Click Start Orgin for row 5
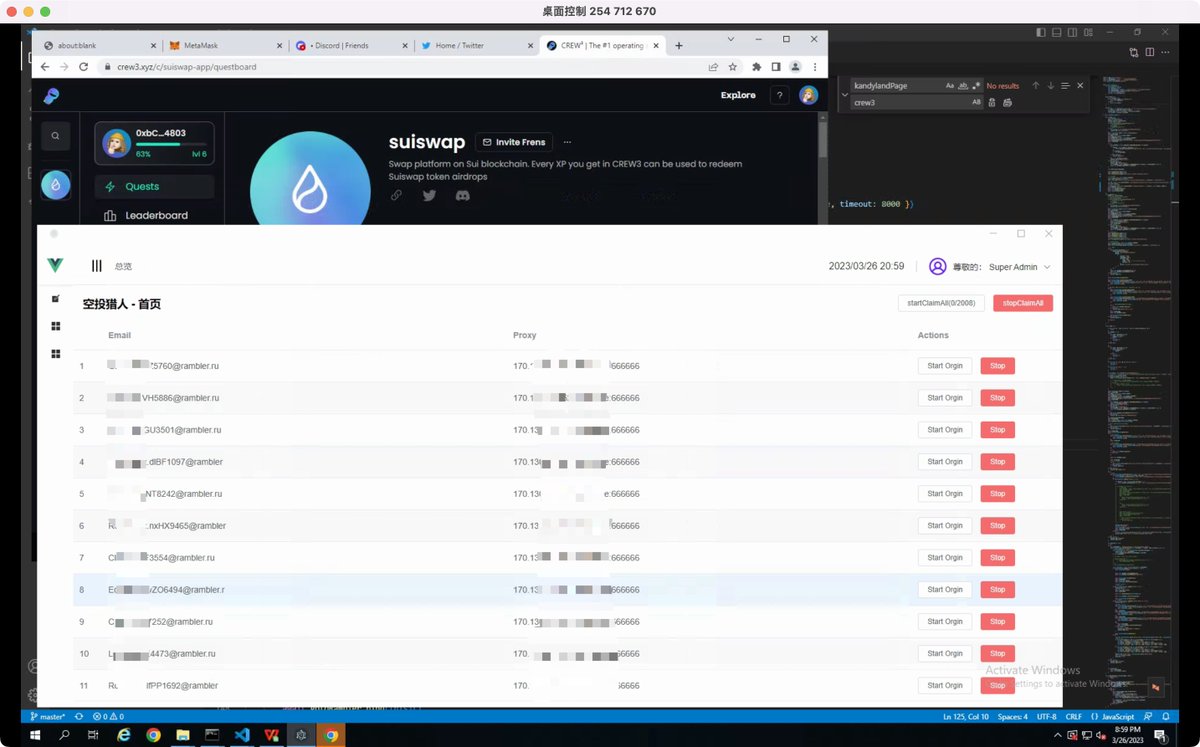 (x=945, y=494)
